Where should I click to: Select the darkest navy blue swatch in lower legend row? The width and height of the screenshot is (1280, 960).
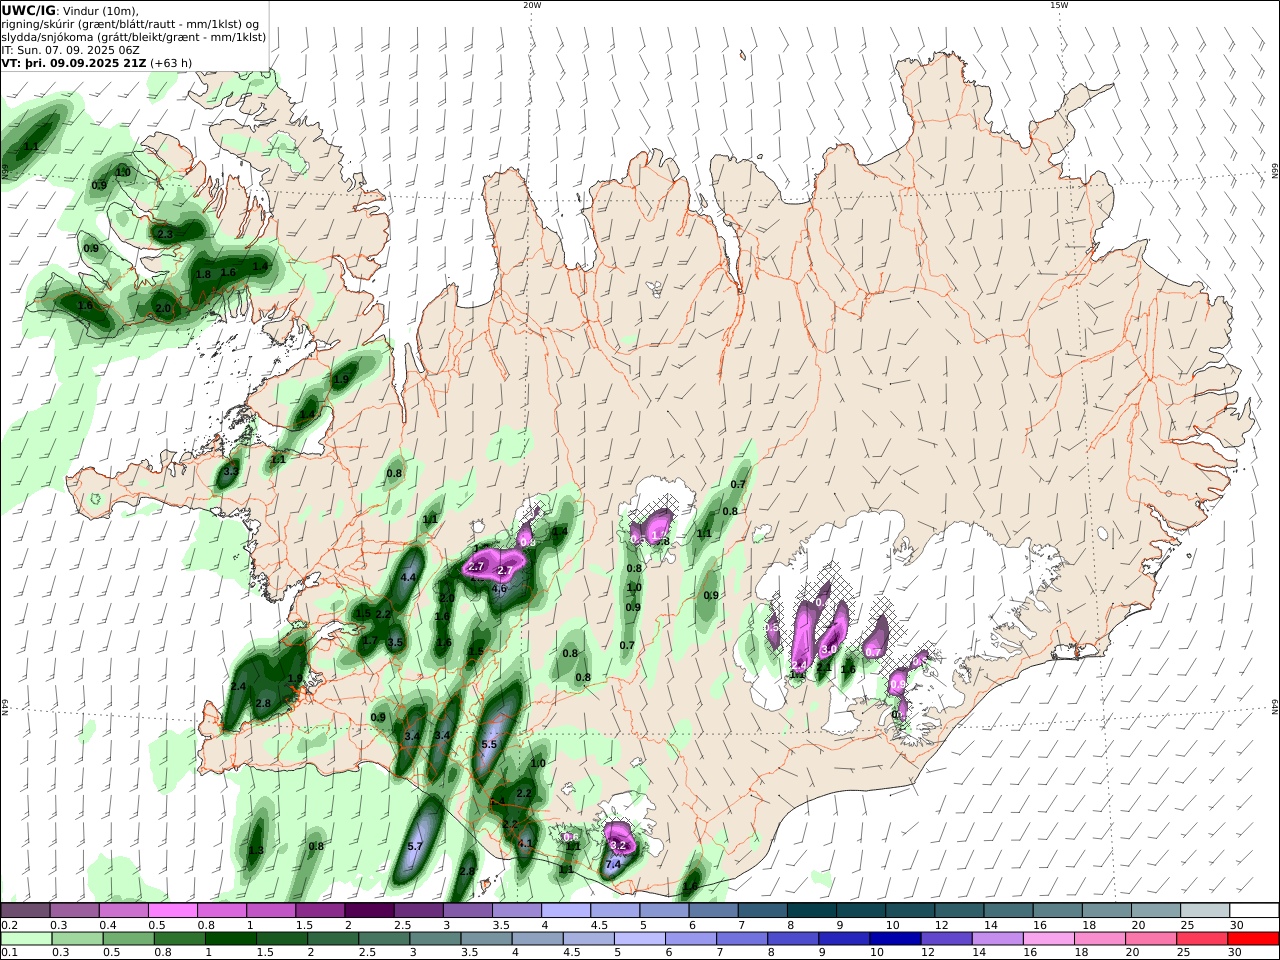[895, 939]
